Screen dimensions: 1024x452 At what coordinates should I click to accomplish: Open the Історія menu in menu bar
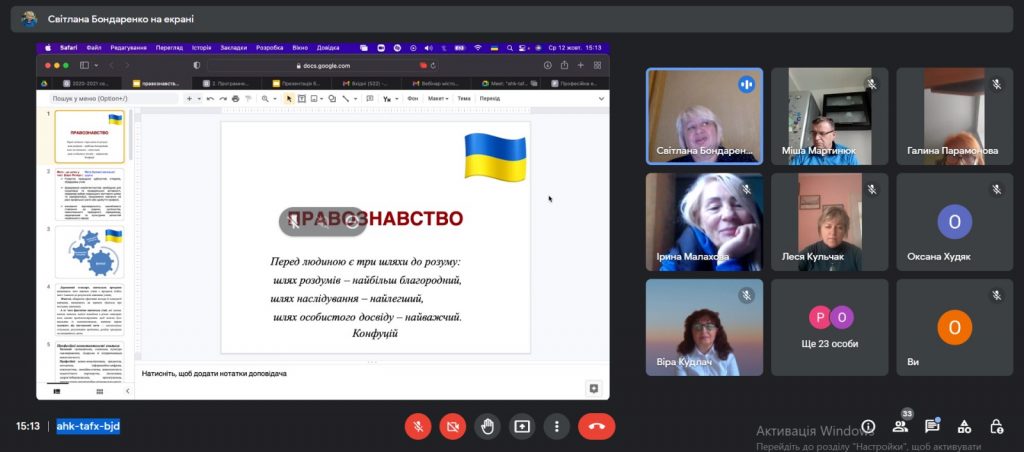click(201, 48)
